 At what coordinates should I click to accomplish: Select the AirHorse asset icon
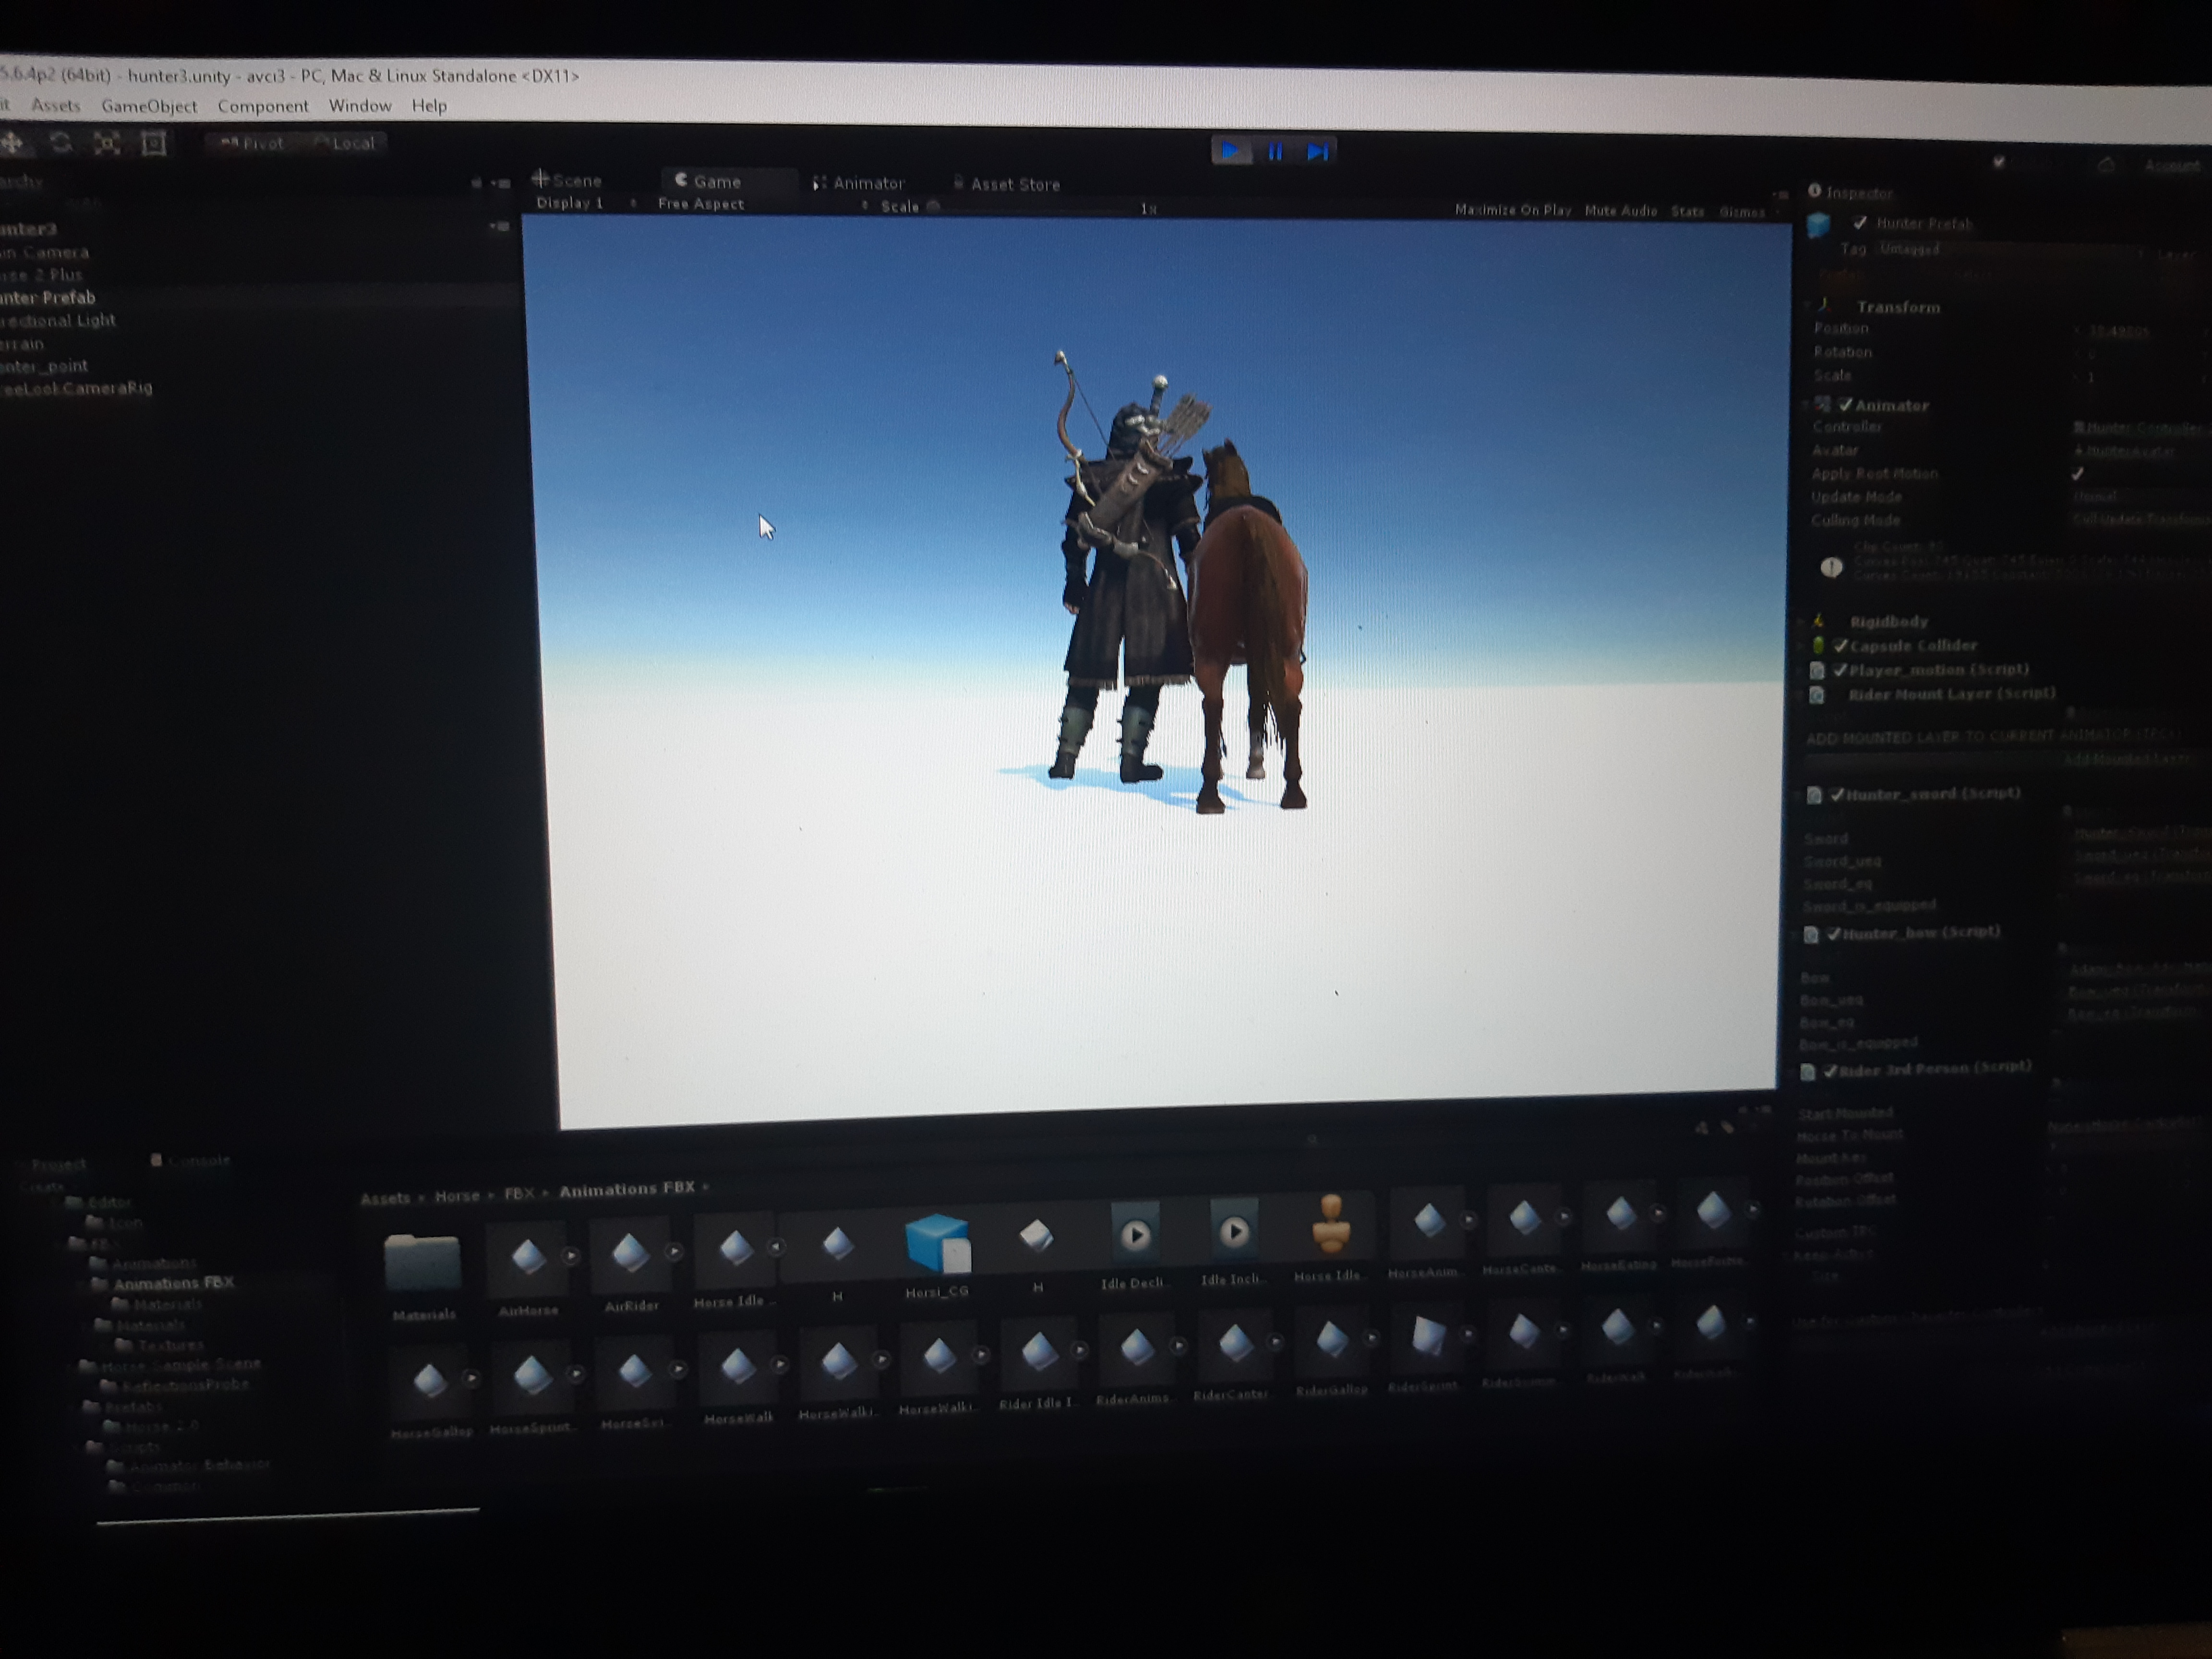pyautogui.click(x=528, y=1258)
